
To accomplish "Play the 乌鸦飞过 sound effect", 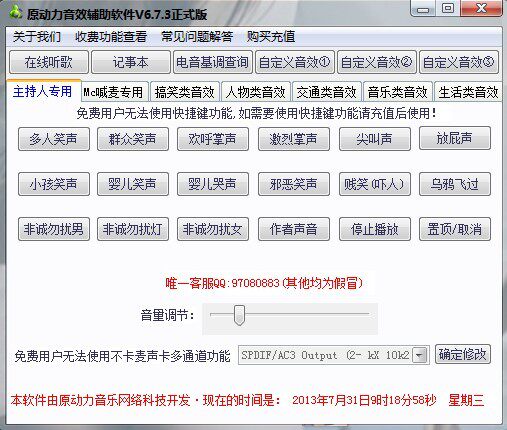I will point(455,184).
